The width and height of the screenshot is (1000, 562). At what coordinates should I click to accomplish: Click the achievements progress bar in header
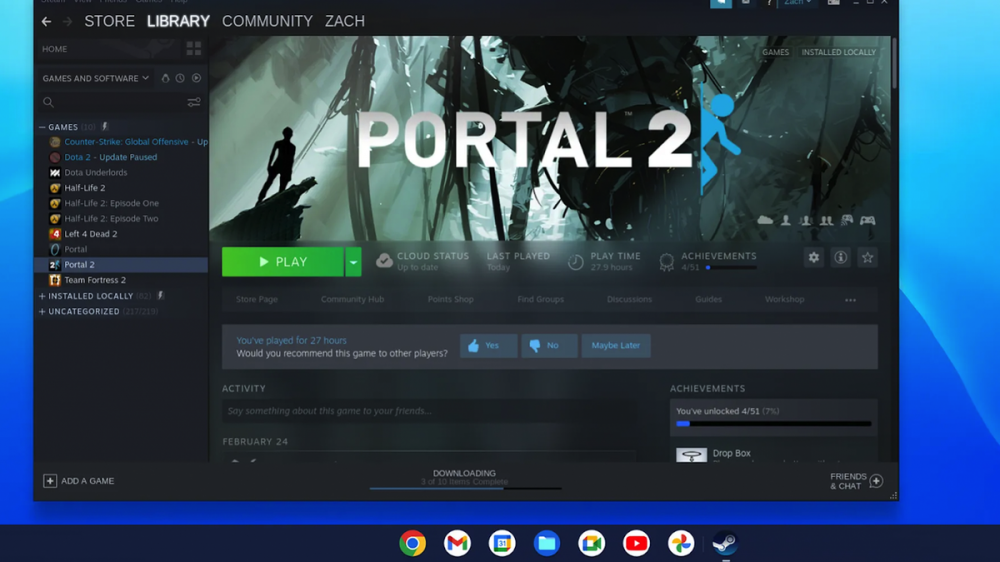pyautogui.click(x=732, y=268)
